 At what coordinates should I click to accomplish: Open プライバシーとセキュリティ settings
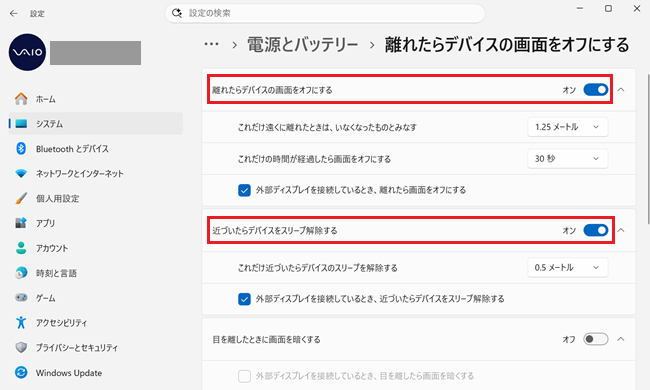click(96, 347)
